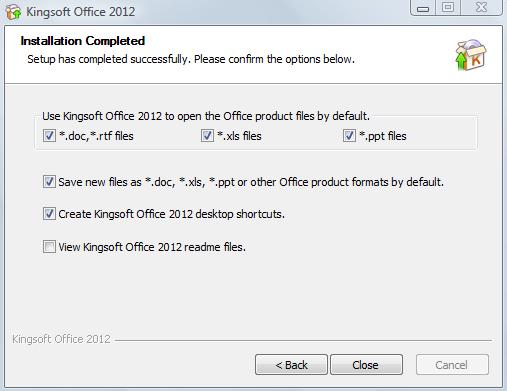Viewport: 507px width, 391px height.
Task: Disable the *.ppt files association checkbox
Action: tap(349, 136)
